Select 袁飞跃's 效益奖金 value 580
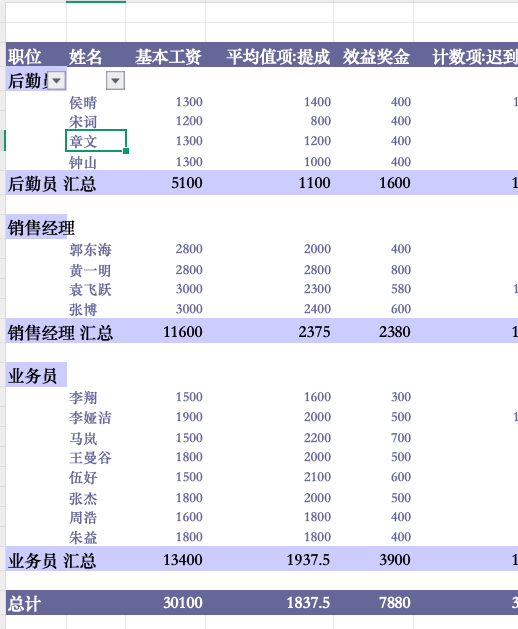Viewport: 518px width, 629px height. (401, 289)
